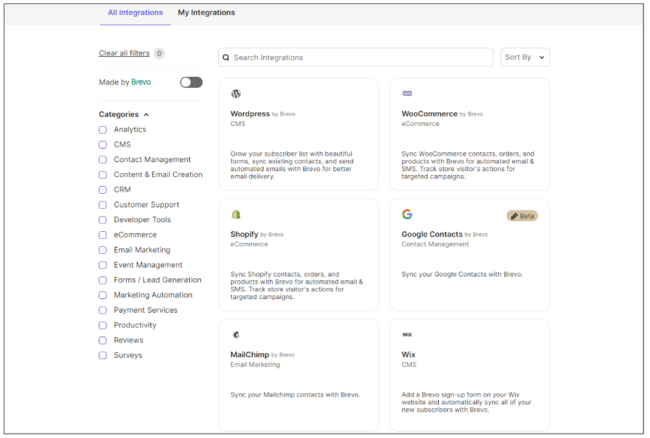This screenshot has height=438, width=650.
Task: Focus the Search Integrations input field
Action: pos(360,58)
